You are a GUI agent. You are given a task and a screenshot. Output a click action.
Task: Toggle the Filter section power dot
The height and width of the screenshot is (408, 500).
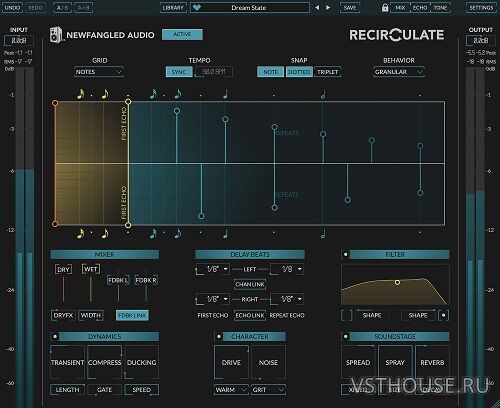click(345, 254)
